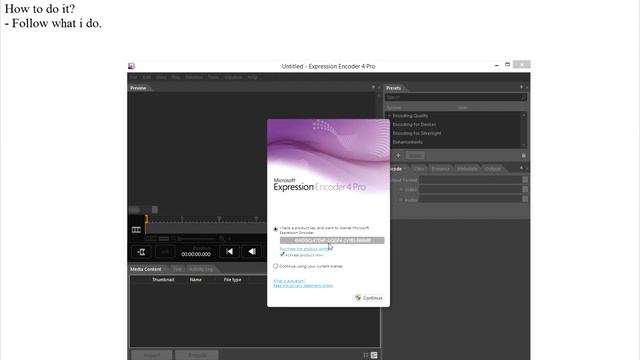Viewport: 640px width, 360px height.
Task: Select the Enhancements preset group
Action: tap(408, 142)
